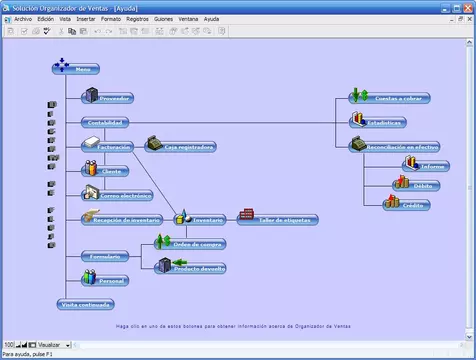Screen dimensions: 476x360
Task: Open the Formato menu
Action: point(111,19)
